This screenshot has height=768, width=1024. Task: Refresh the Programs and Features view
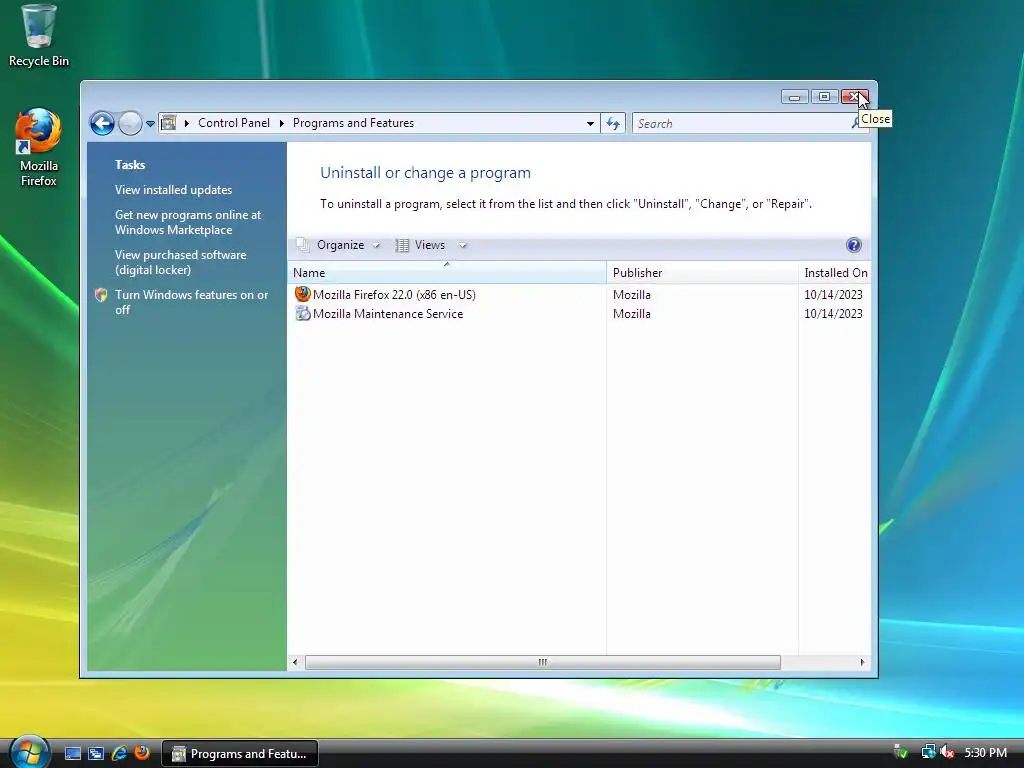[613, 123]
